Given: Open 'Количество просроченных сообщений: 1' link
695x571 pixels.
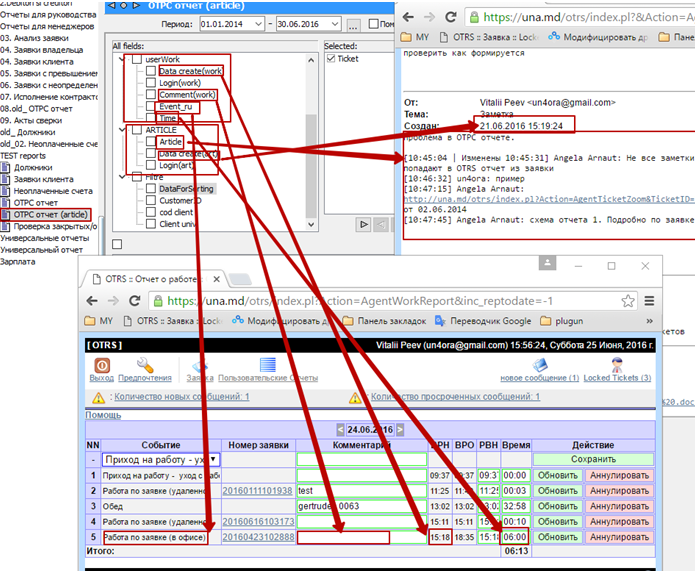Looking at the screenshot, I should tap(455, 396).
